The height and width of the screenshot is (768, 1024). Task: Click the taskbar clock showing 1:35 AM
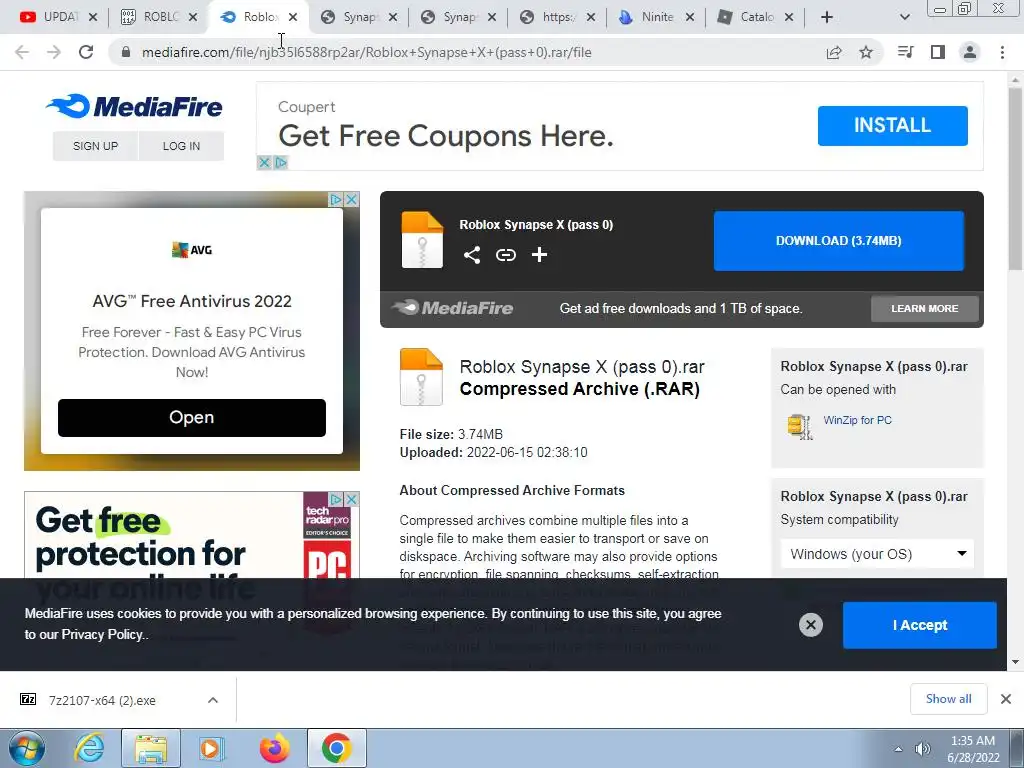(x=973, y=749)
